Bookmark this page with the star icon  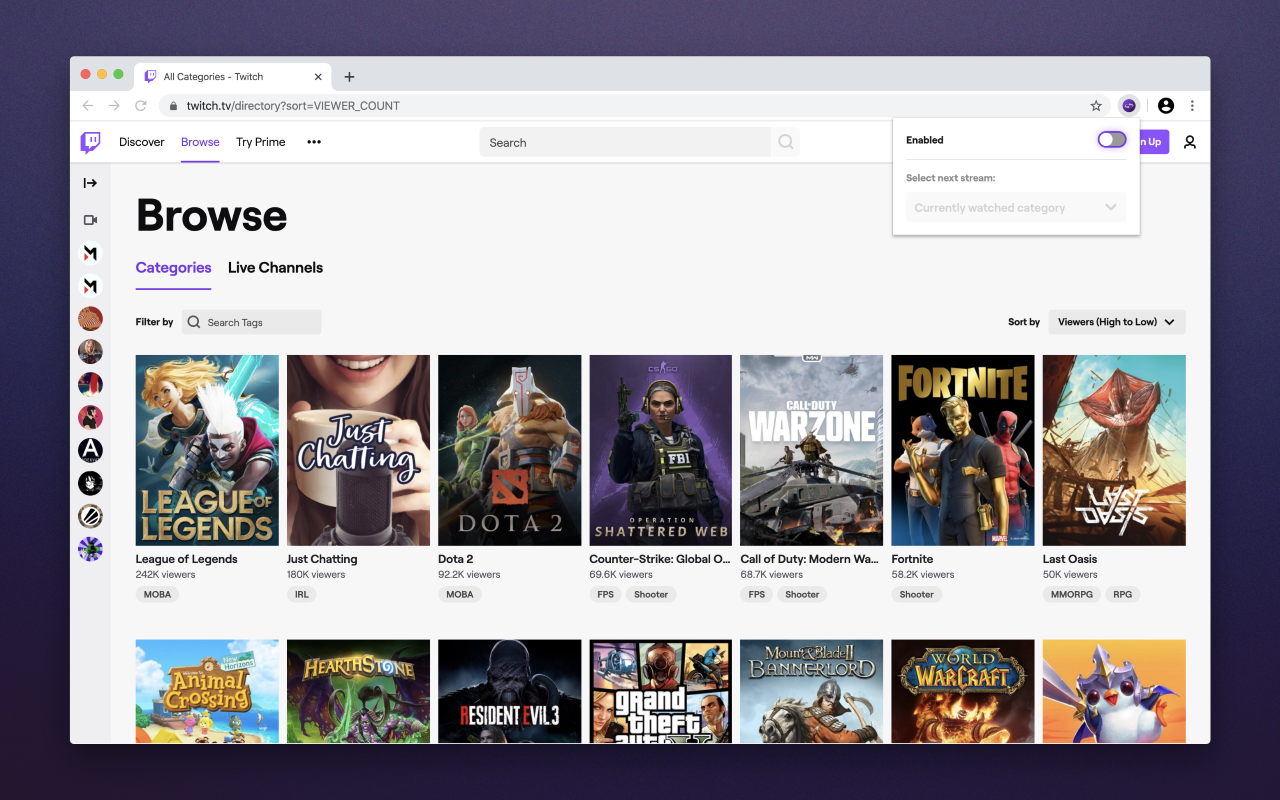tap(1096, 105)
